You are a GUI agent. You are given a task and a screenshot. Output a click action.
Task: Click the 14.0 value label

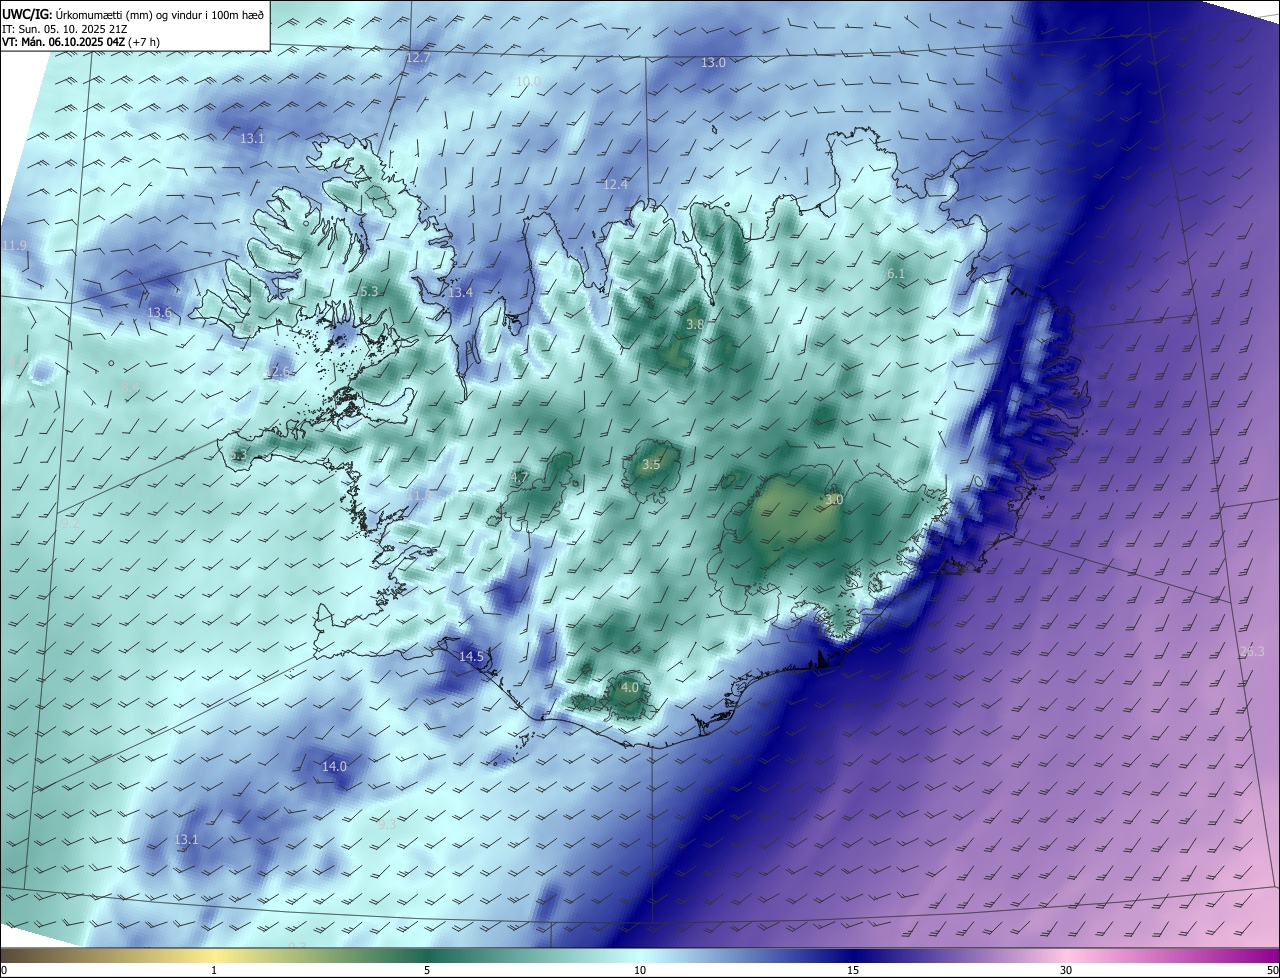(x=334, y=766)
